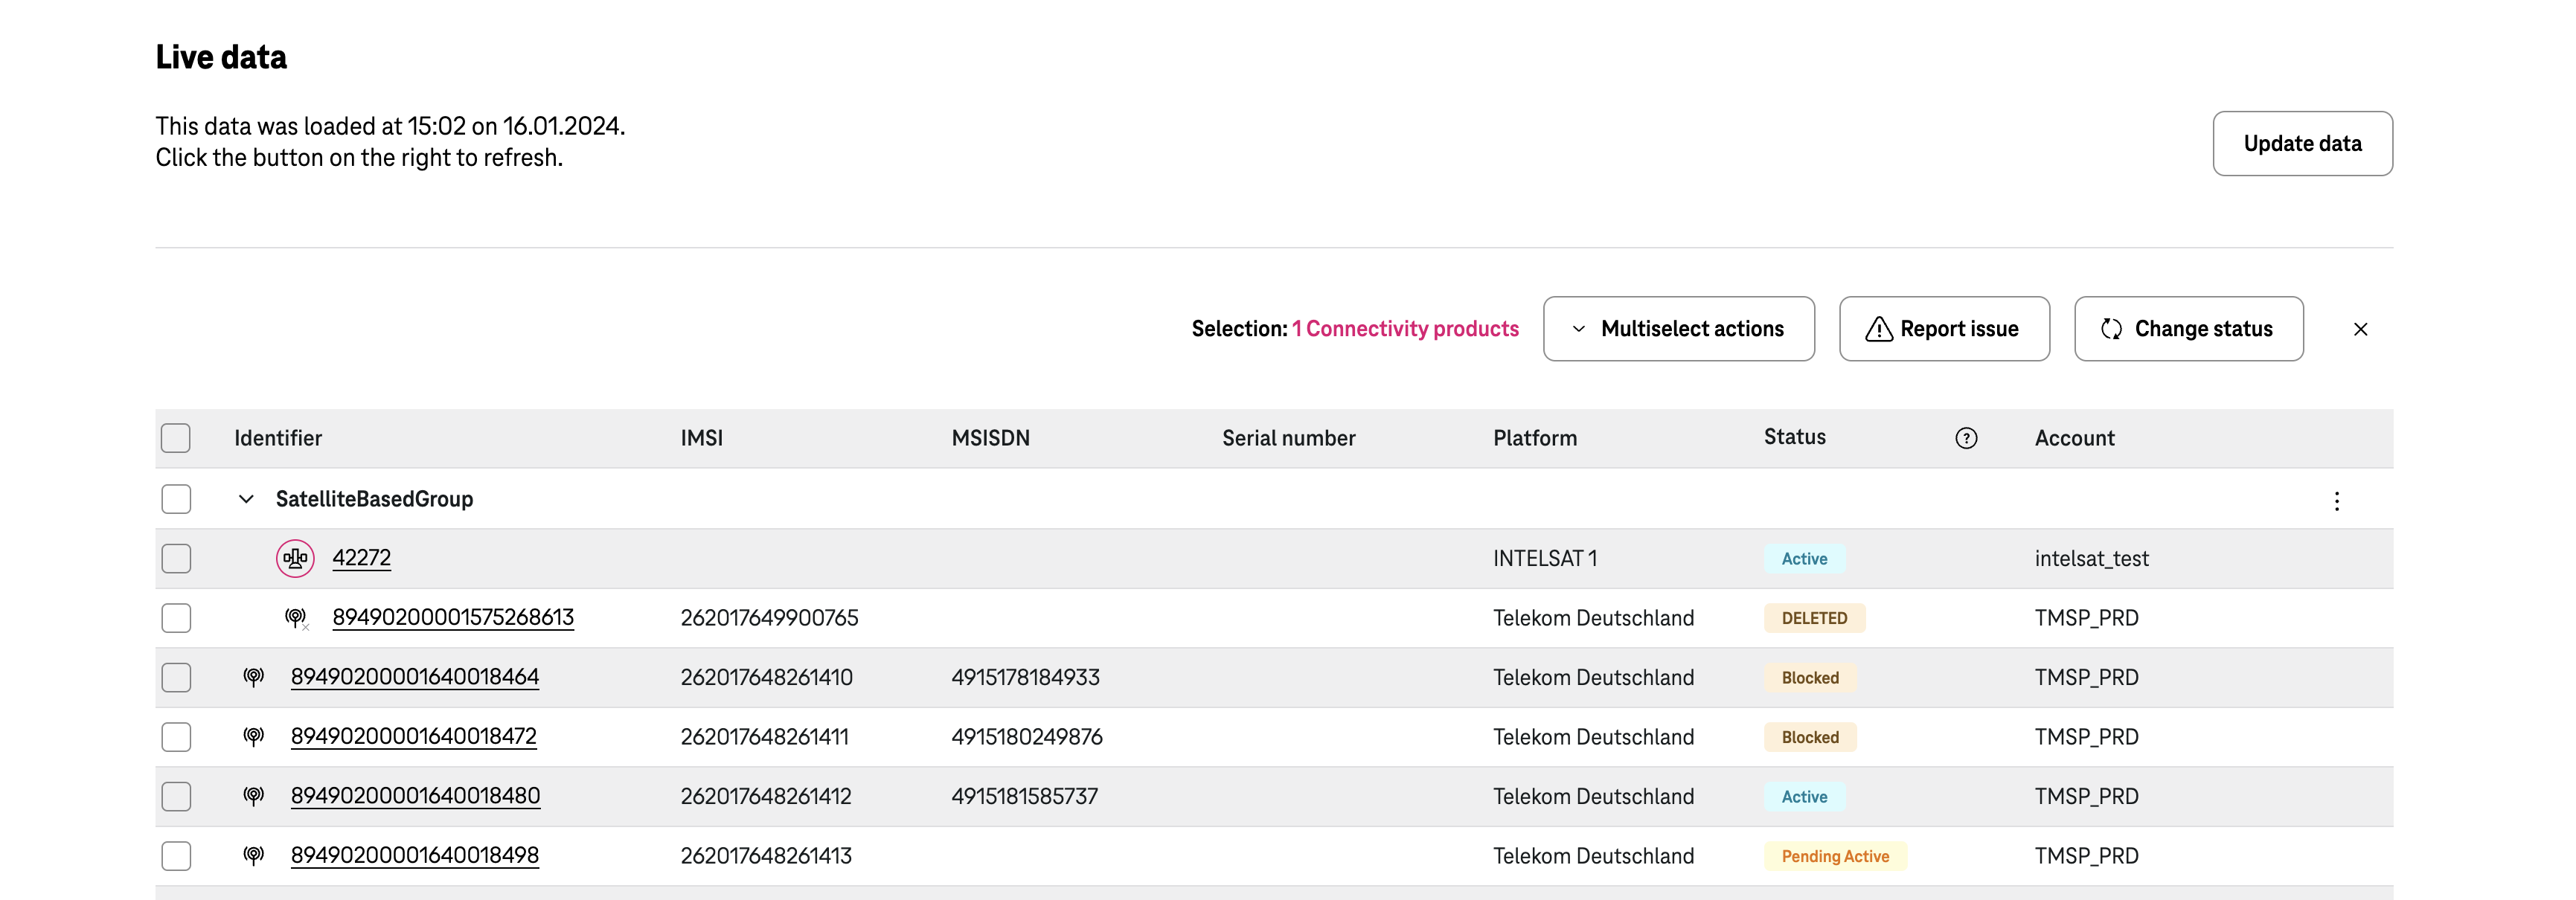Click the Identifier column header
The image size is (2576, 900).
278,438
